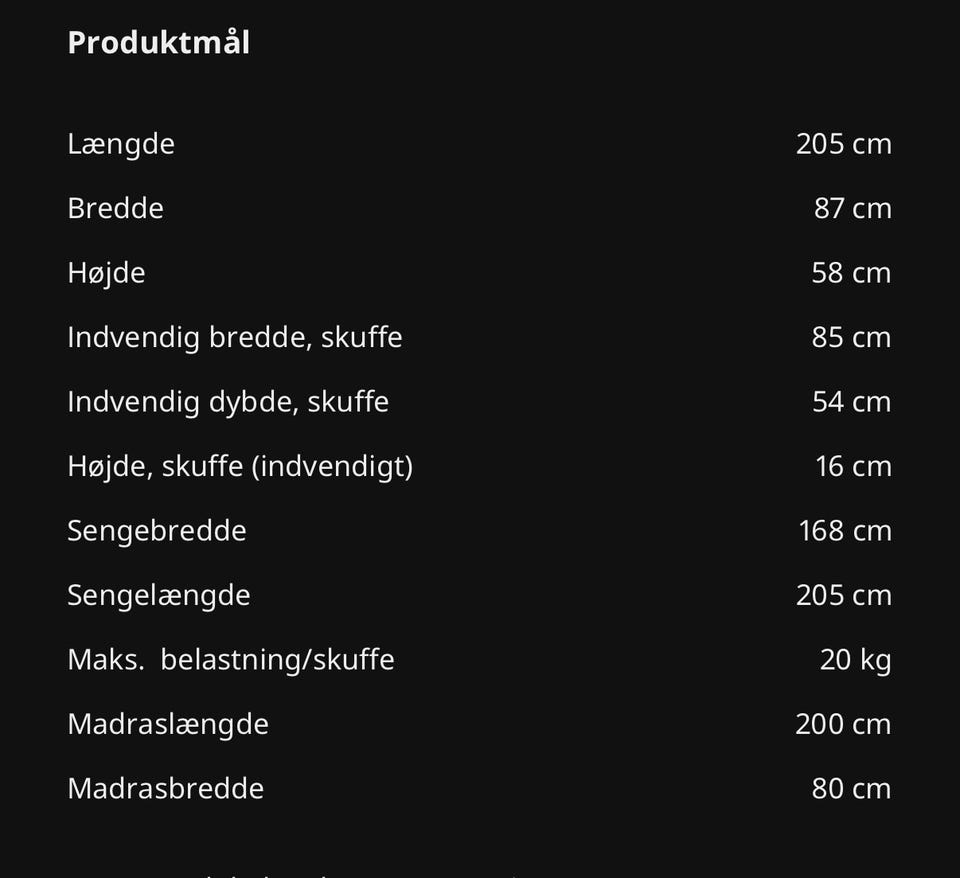960x878 pixels.
Task: Tap the 168 cm bed width value
Action: coord(844,531)
